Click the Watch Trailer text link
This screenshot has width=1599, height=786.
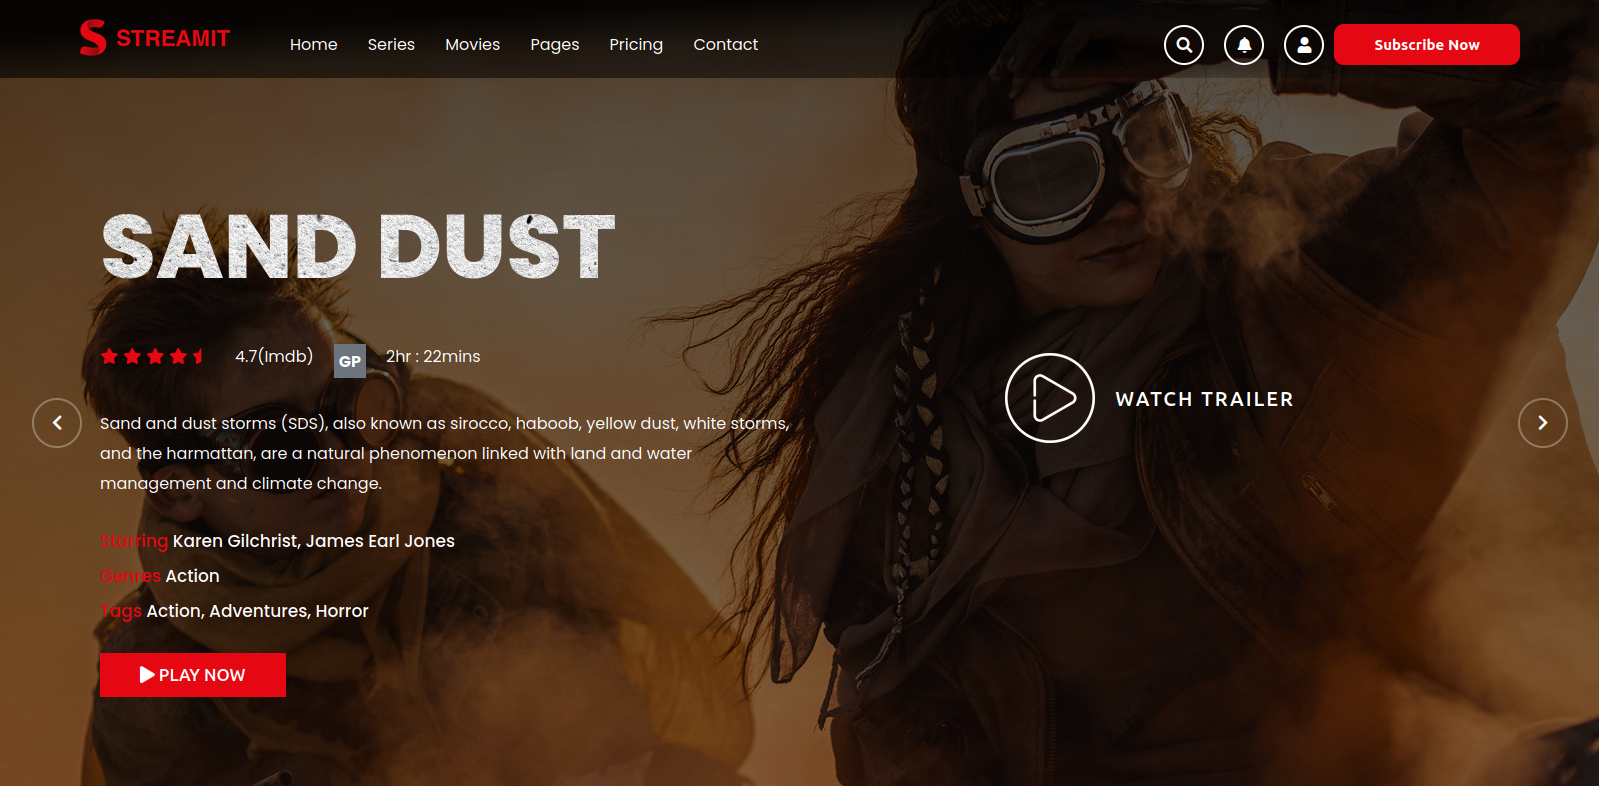pyautogui.click(x=1204, y=399)
